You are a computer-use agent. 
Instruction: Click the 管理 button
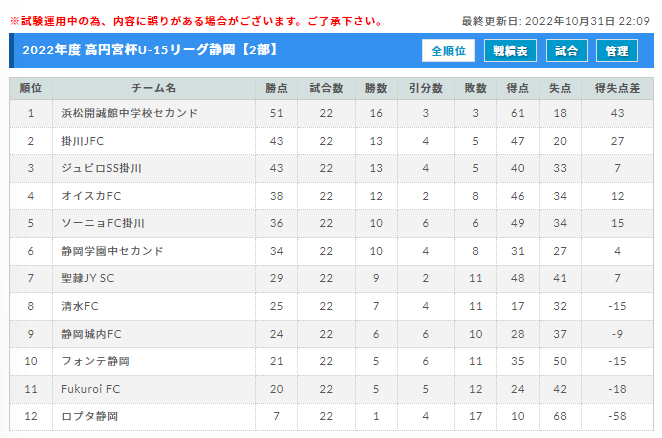click(x=617, y=50)
